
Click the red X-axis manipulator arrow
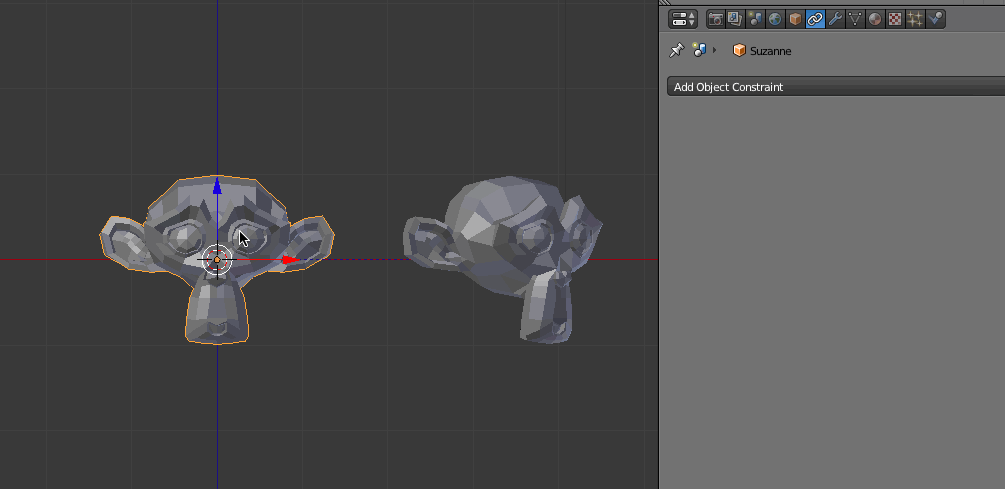pos(290,260)
